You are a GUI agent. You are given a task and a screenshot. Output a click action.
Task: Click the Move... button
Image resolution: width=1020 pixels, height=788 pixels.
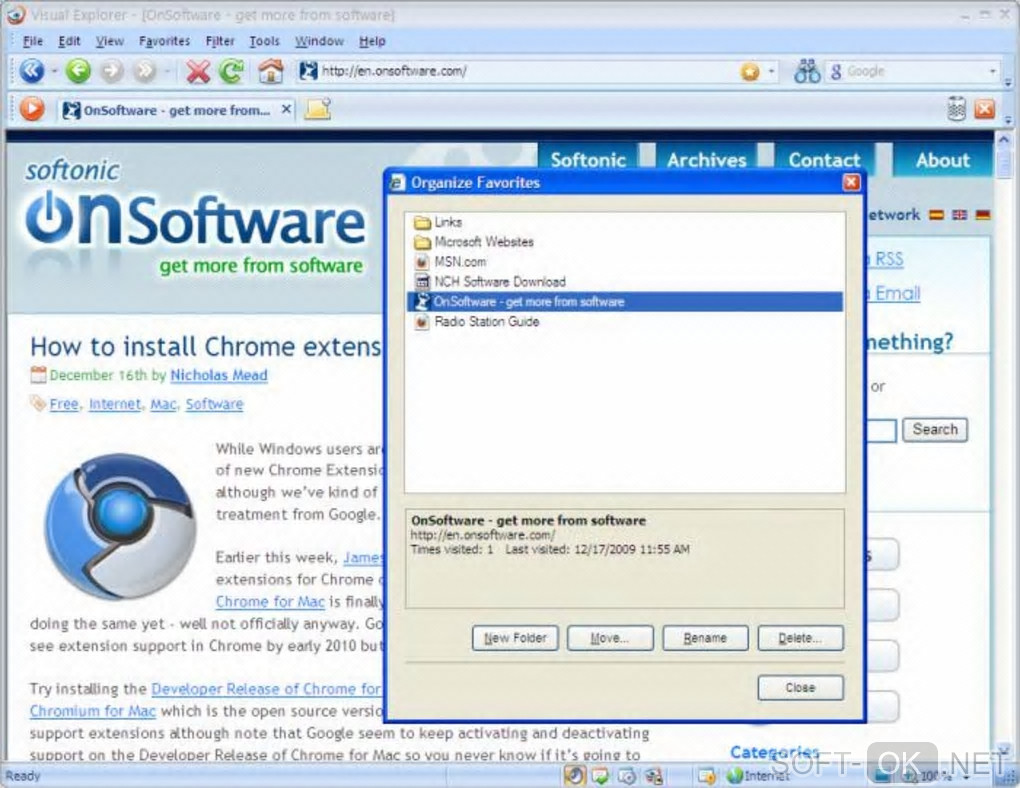(x=610, y=638)
